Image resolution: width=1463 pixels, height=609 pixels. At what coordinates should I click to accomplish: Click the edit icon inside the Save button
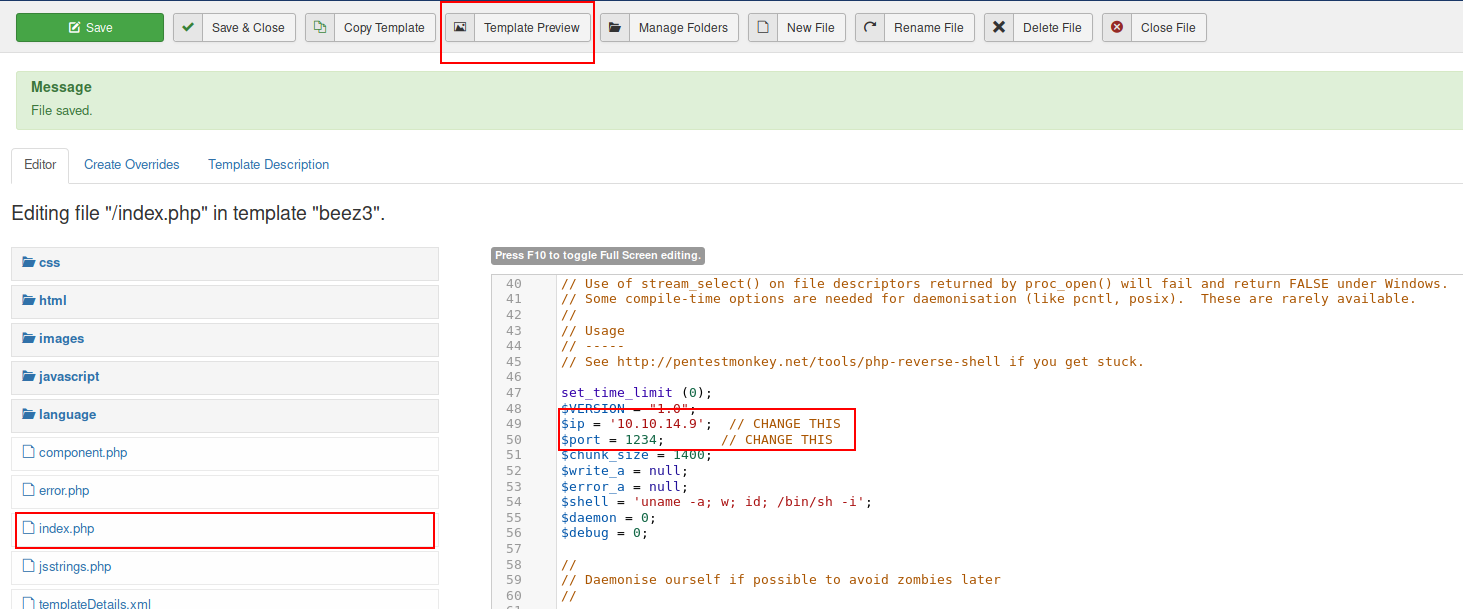[x=74, y=28]
